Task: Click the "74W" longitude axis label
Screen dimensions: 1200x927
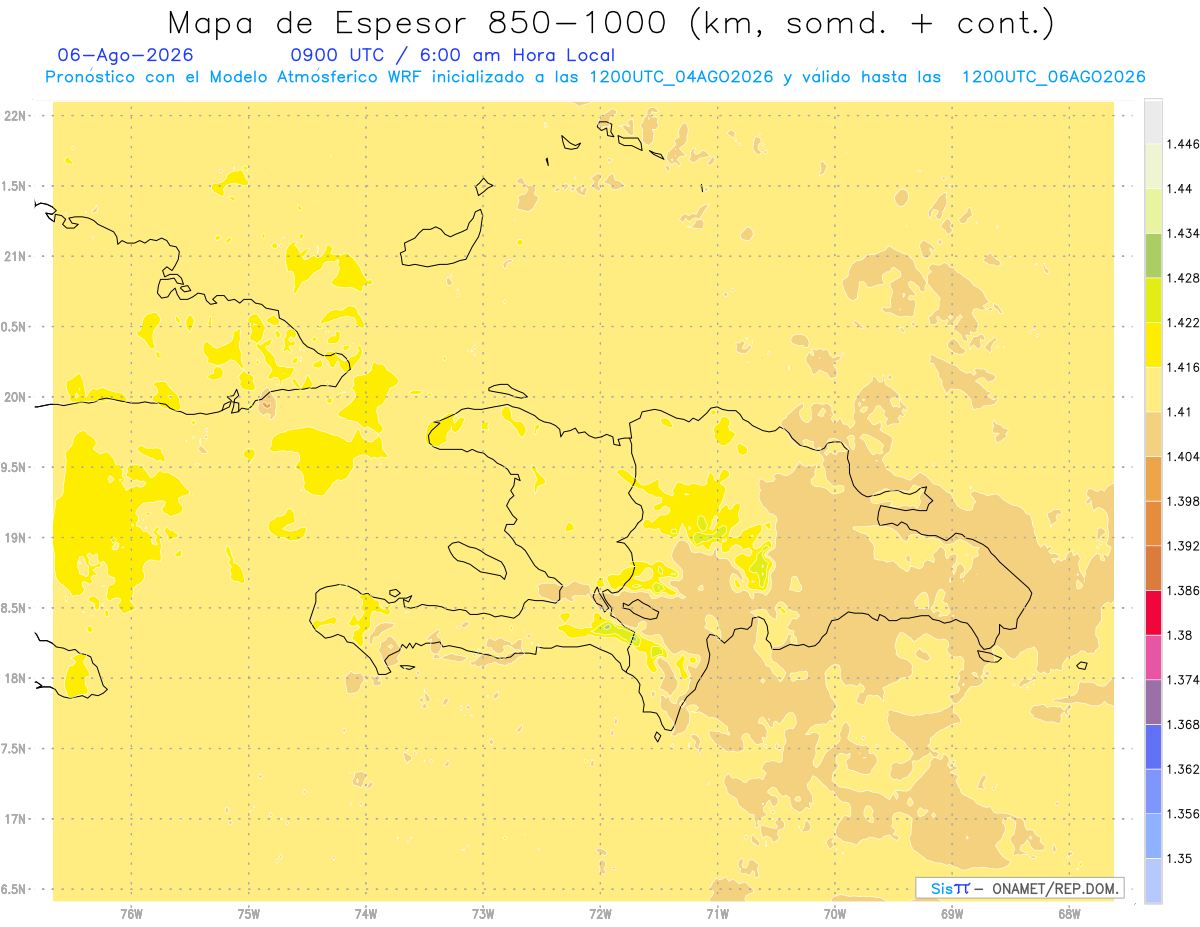Action: click(x=366, y=913)
